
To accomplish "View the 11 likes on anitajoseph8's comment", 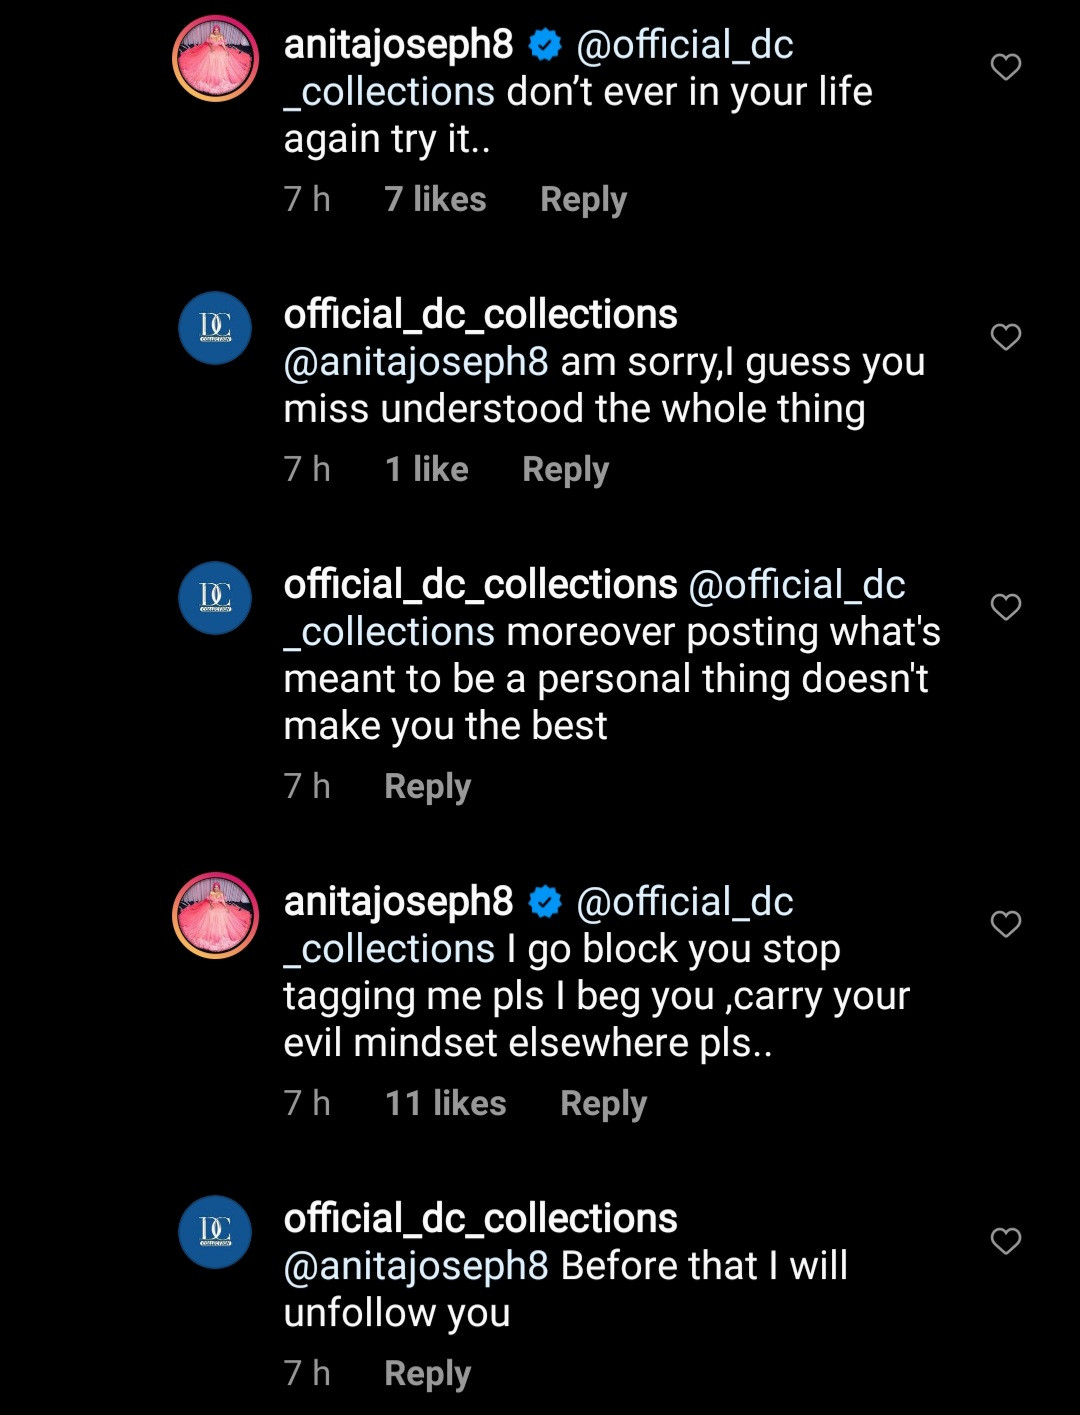I will (445, 1103).
